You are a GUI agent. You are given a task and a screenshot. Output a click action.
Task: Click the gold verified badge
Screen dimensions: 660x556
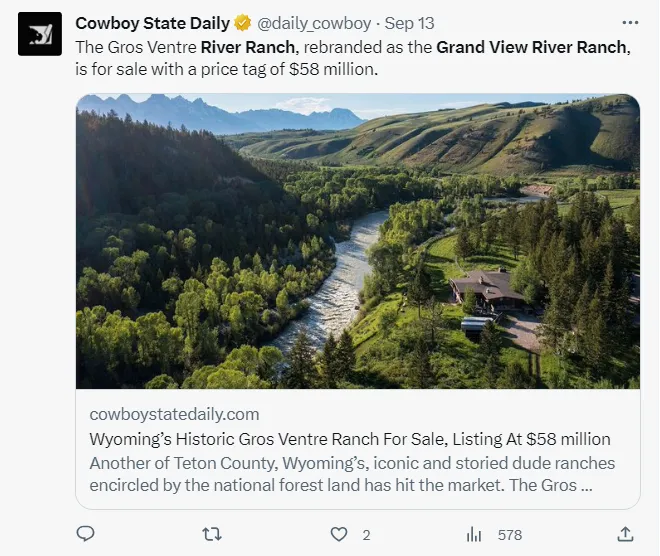pyautogui.click(x=242, y=22)
